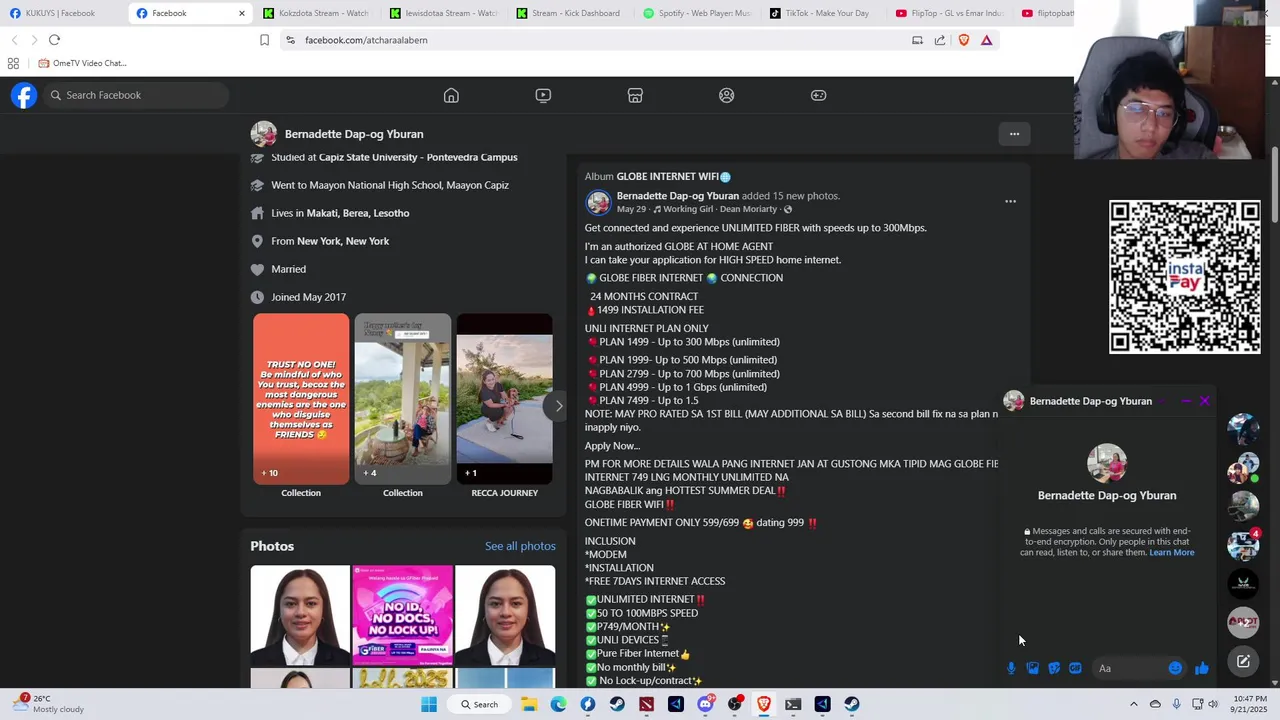Attach a photo using chat image icon
Screen dimensions: 1280x720
1033,668
